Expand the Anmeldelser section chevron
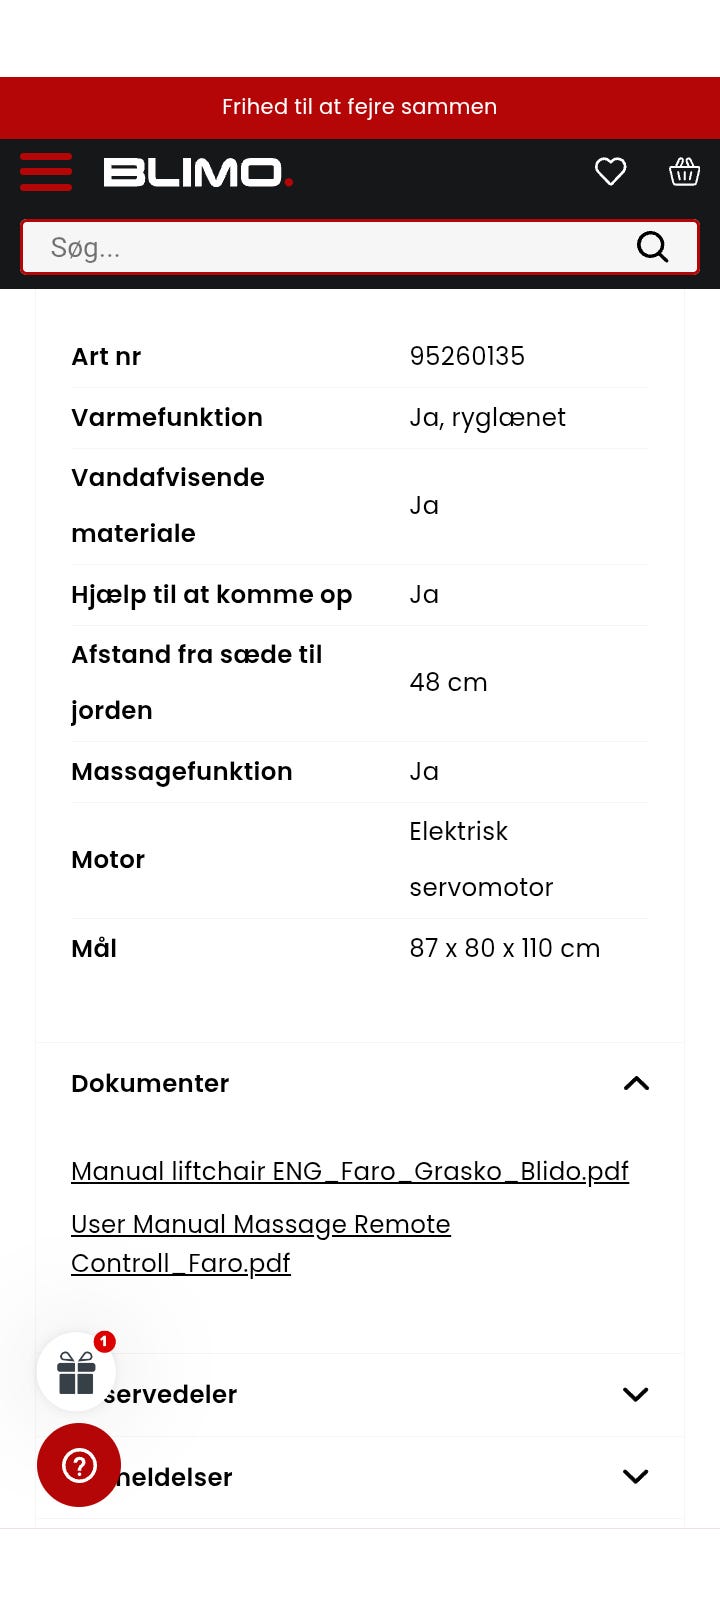 636,1477
